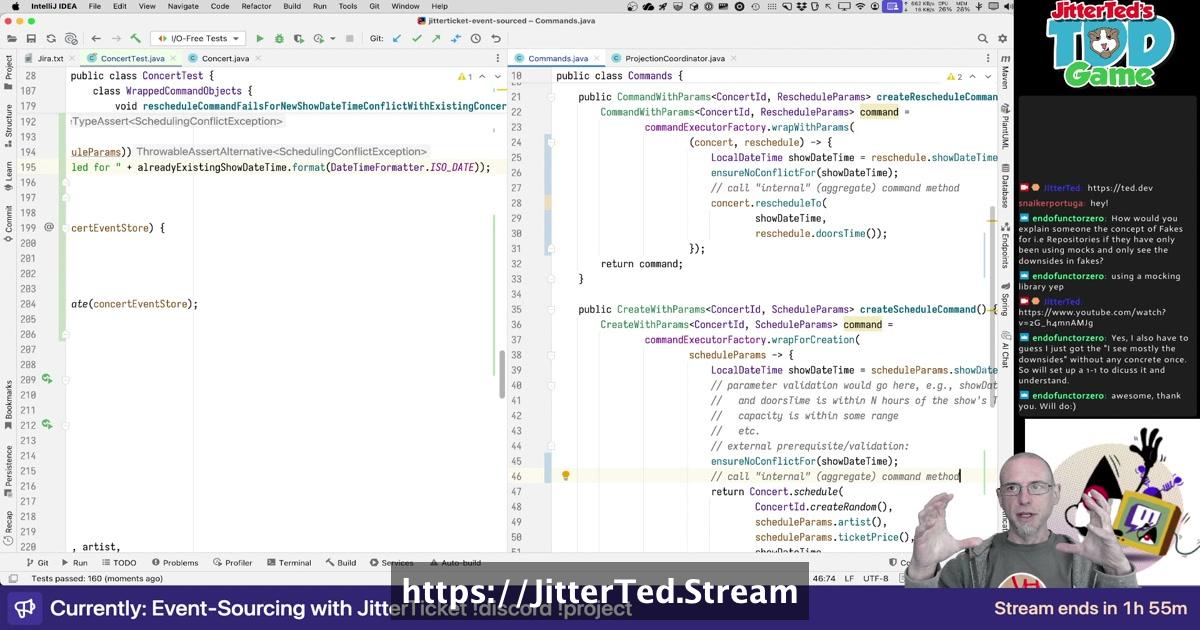This screenshot has height=630, width=1200.
Task: Run I/O-Free Tests with green play icon
Action: [260, 39]
